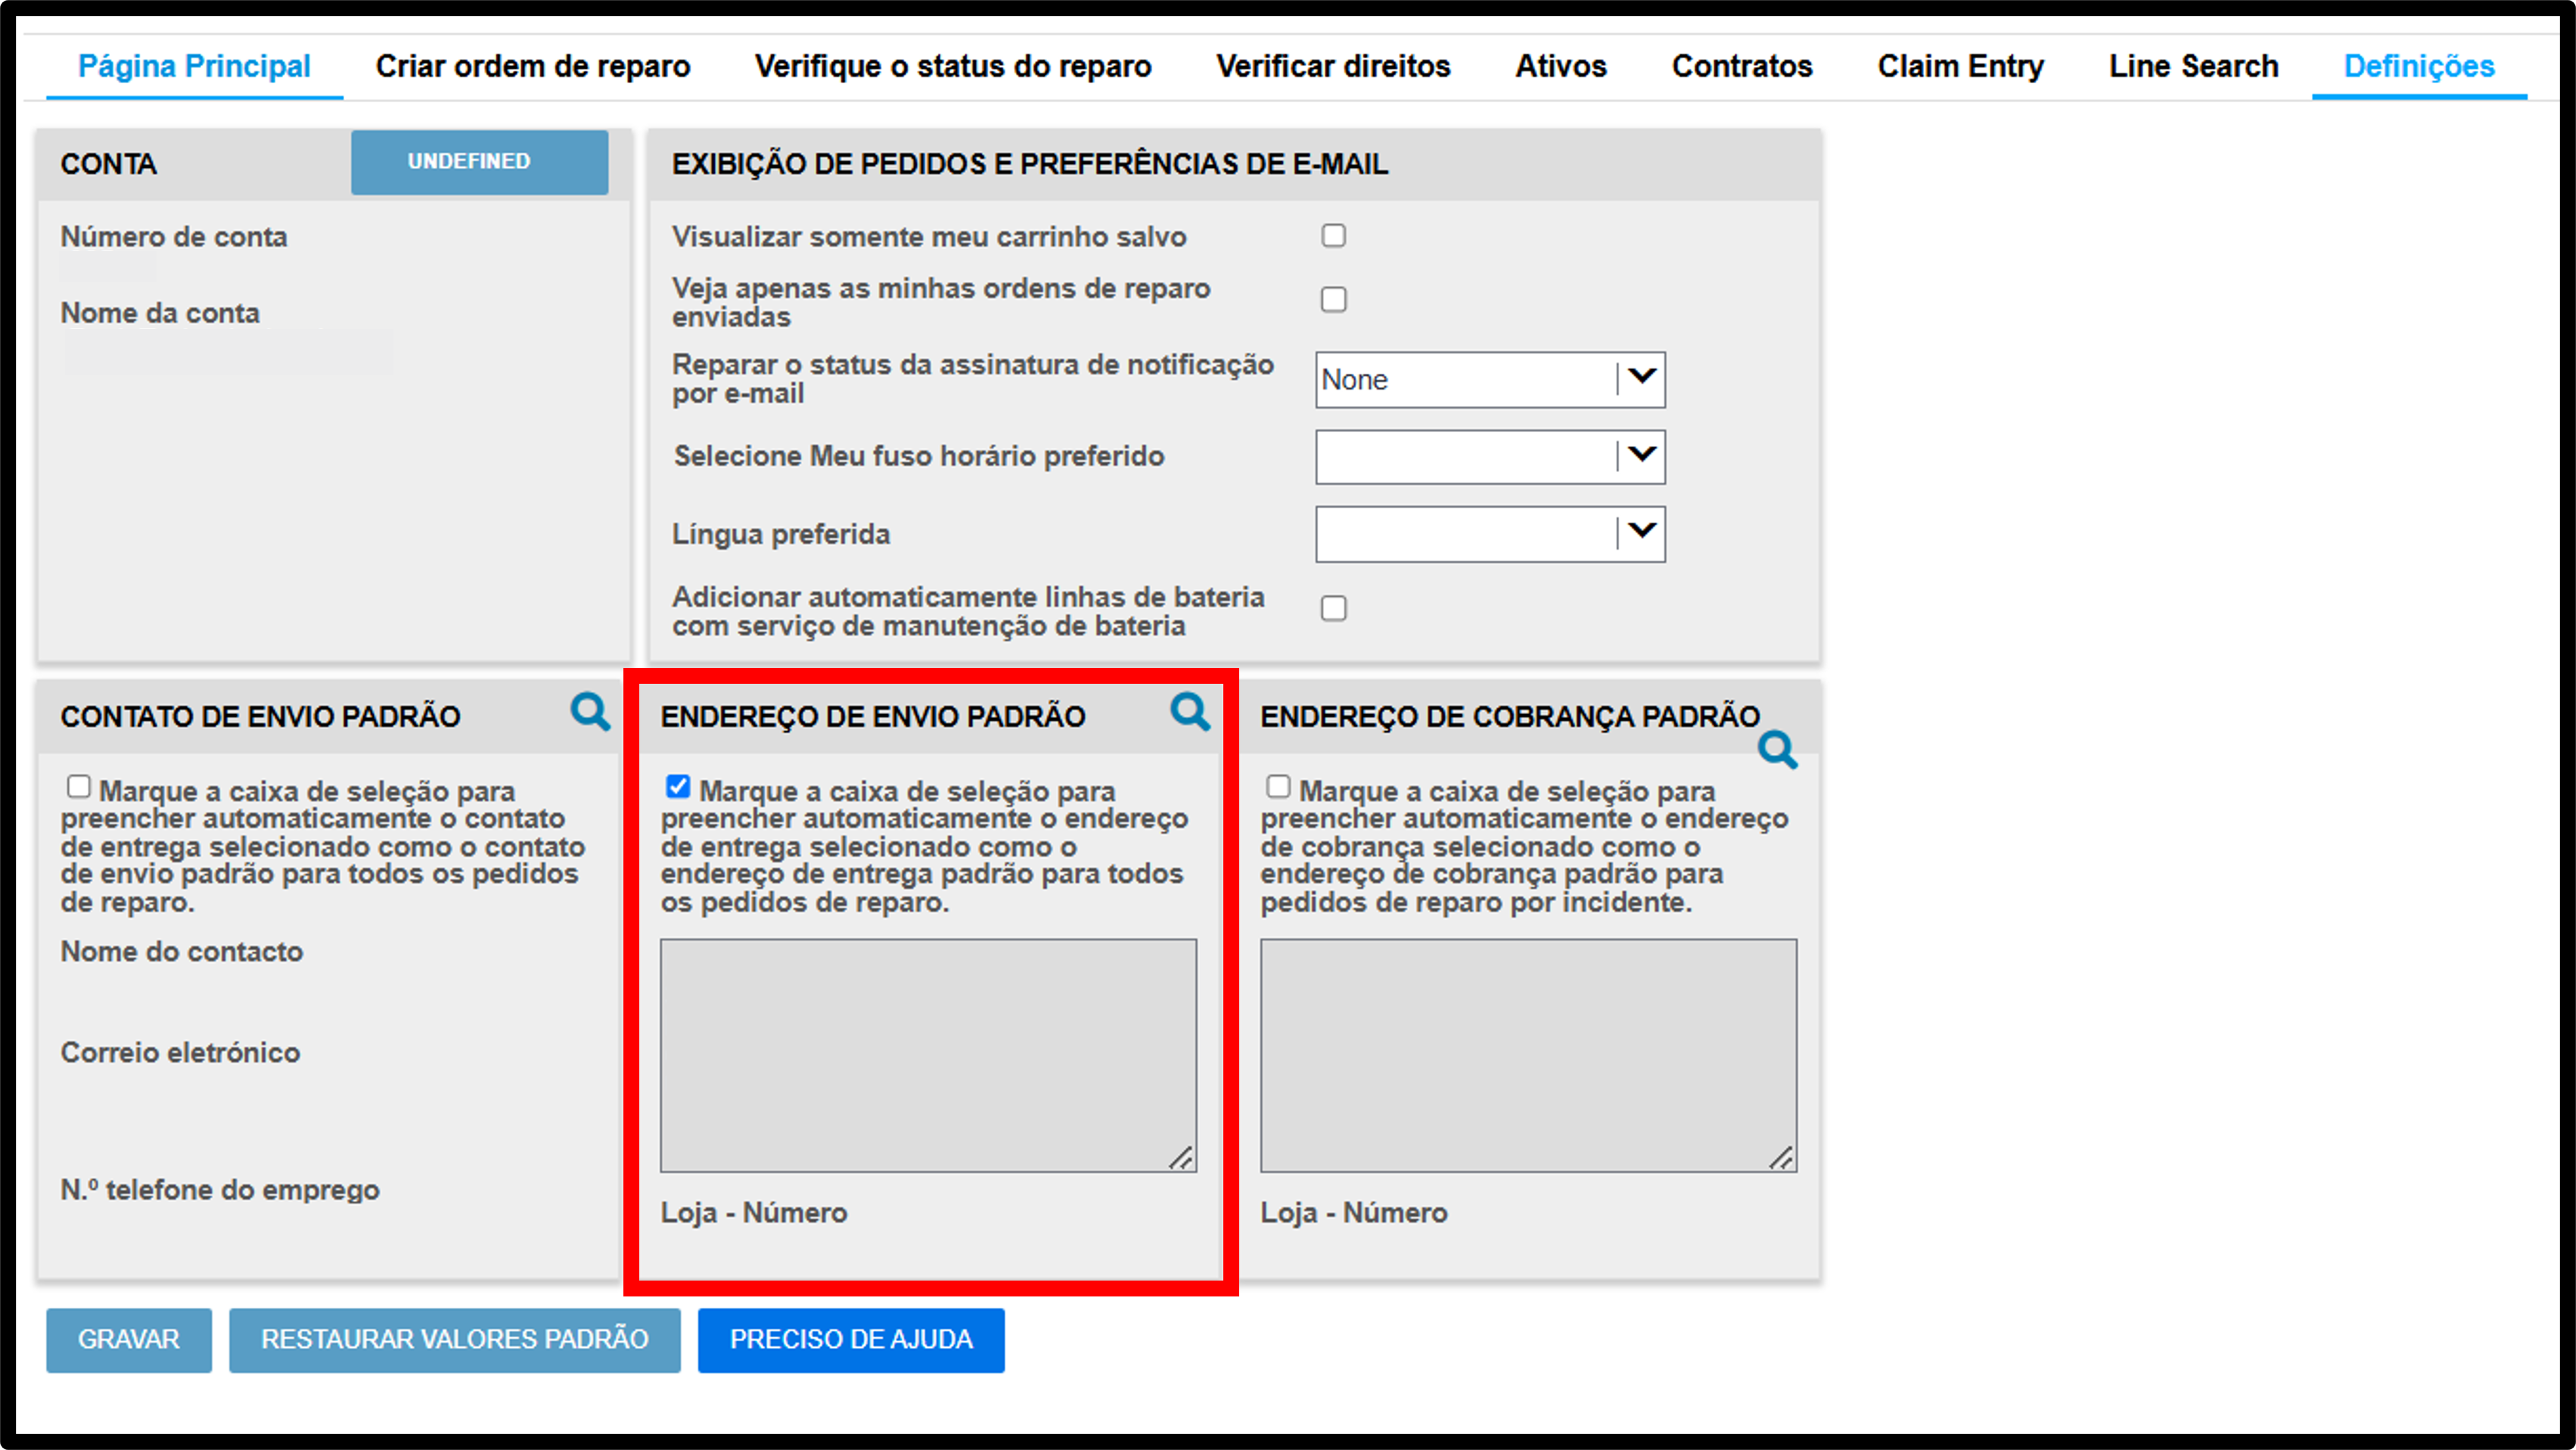
Task: Switch to the Claim Entry tab
Action: (1960, 66)
